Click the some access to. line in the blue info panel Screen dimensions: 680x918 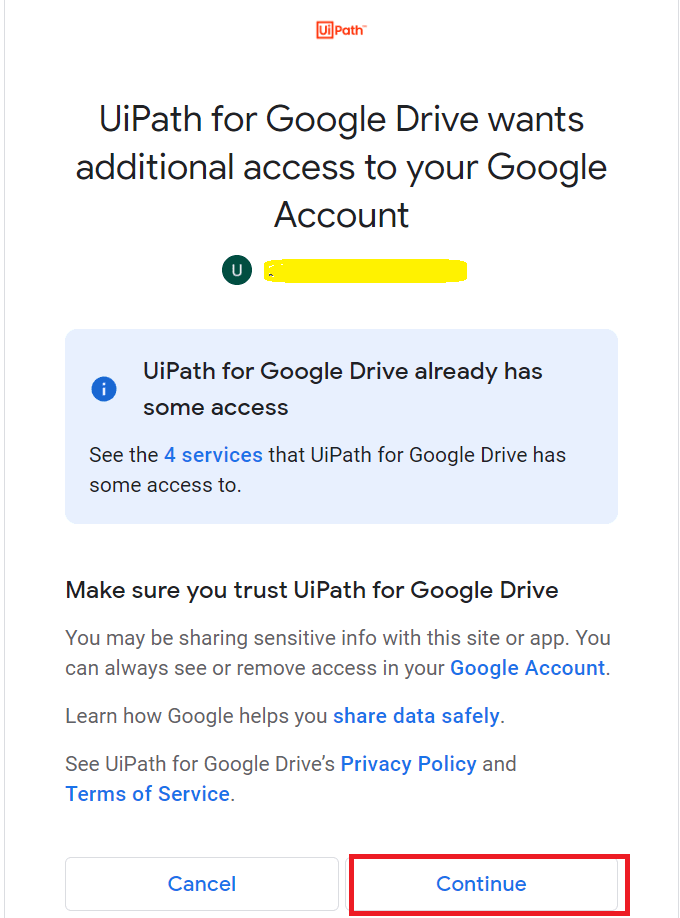pos(165,485)
